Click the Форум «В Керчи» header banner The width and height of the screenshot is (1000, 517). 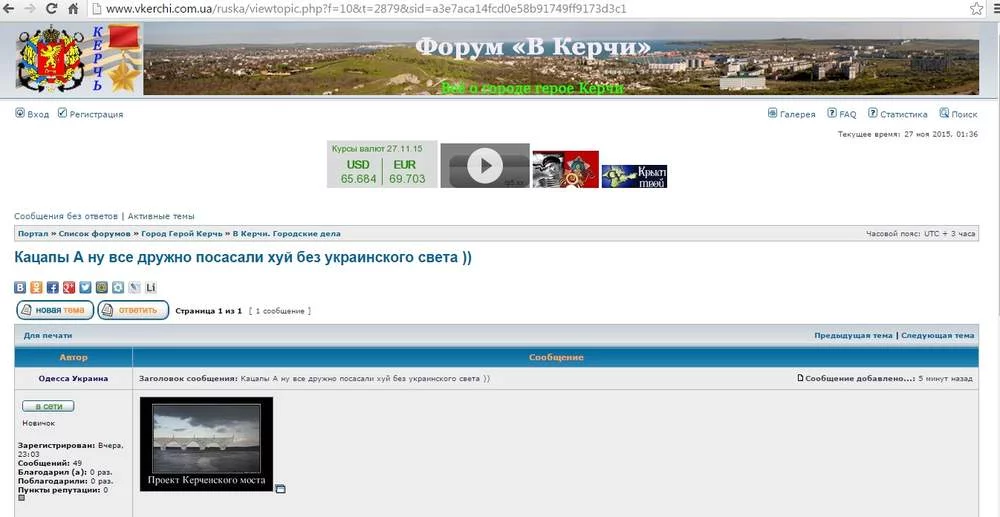tap(561, 59)
